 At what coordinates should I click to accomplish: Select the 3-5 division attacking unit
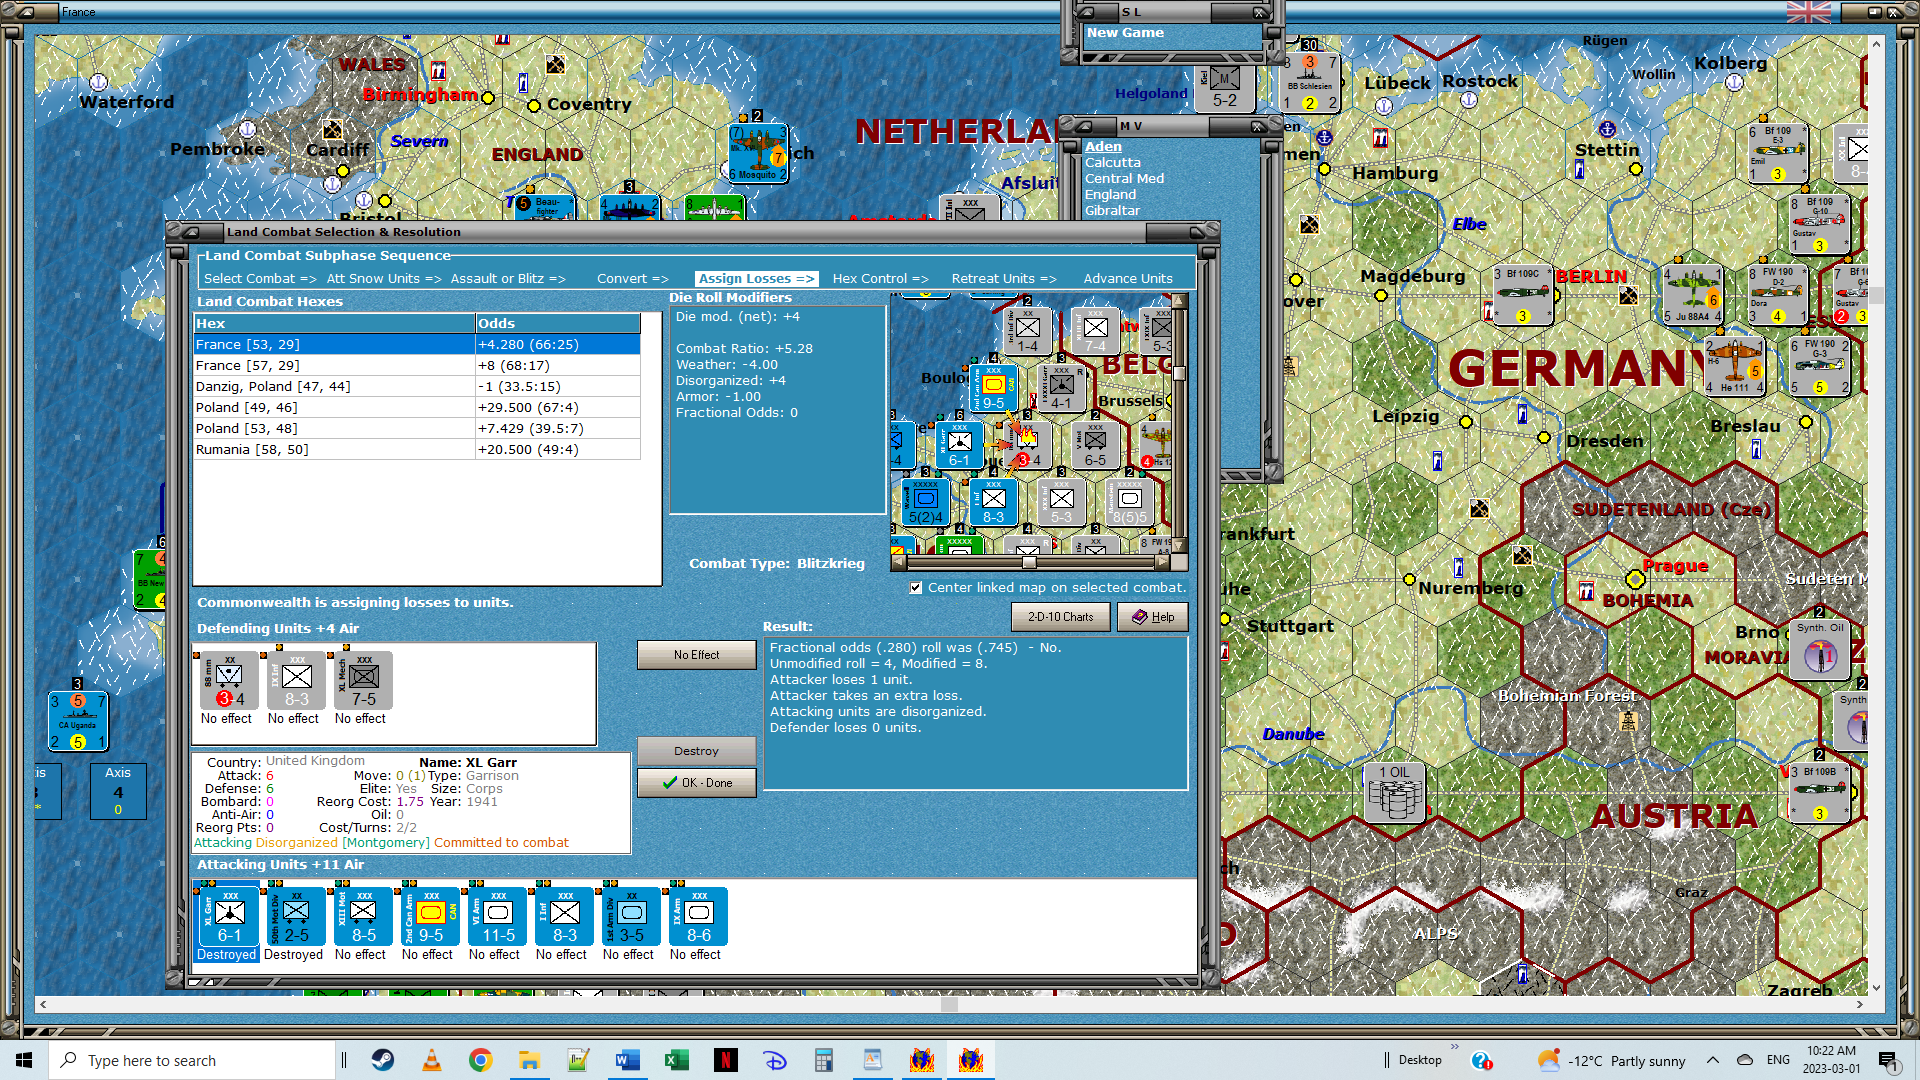click(631, 916)
